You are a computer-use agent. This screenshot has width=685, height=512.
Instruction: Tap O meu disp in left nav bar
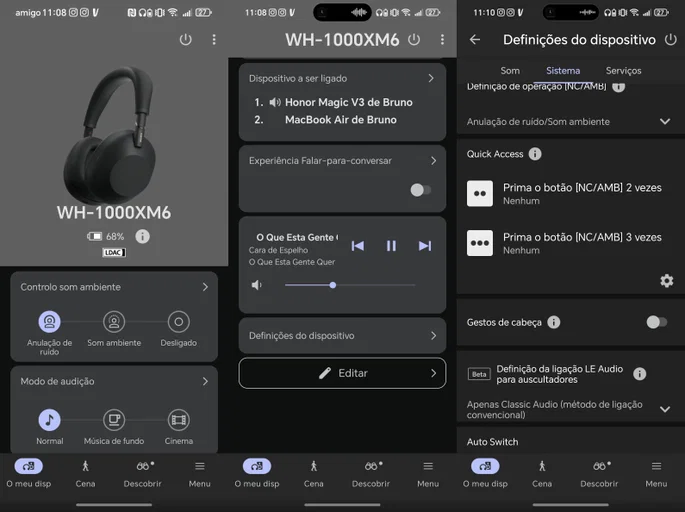[28, 474]
